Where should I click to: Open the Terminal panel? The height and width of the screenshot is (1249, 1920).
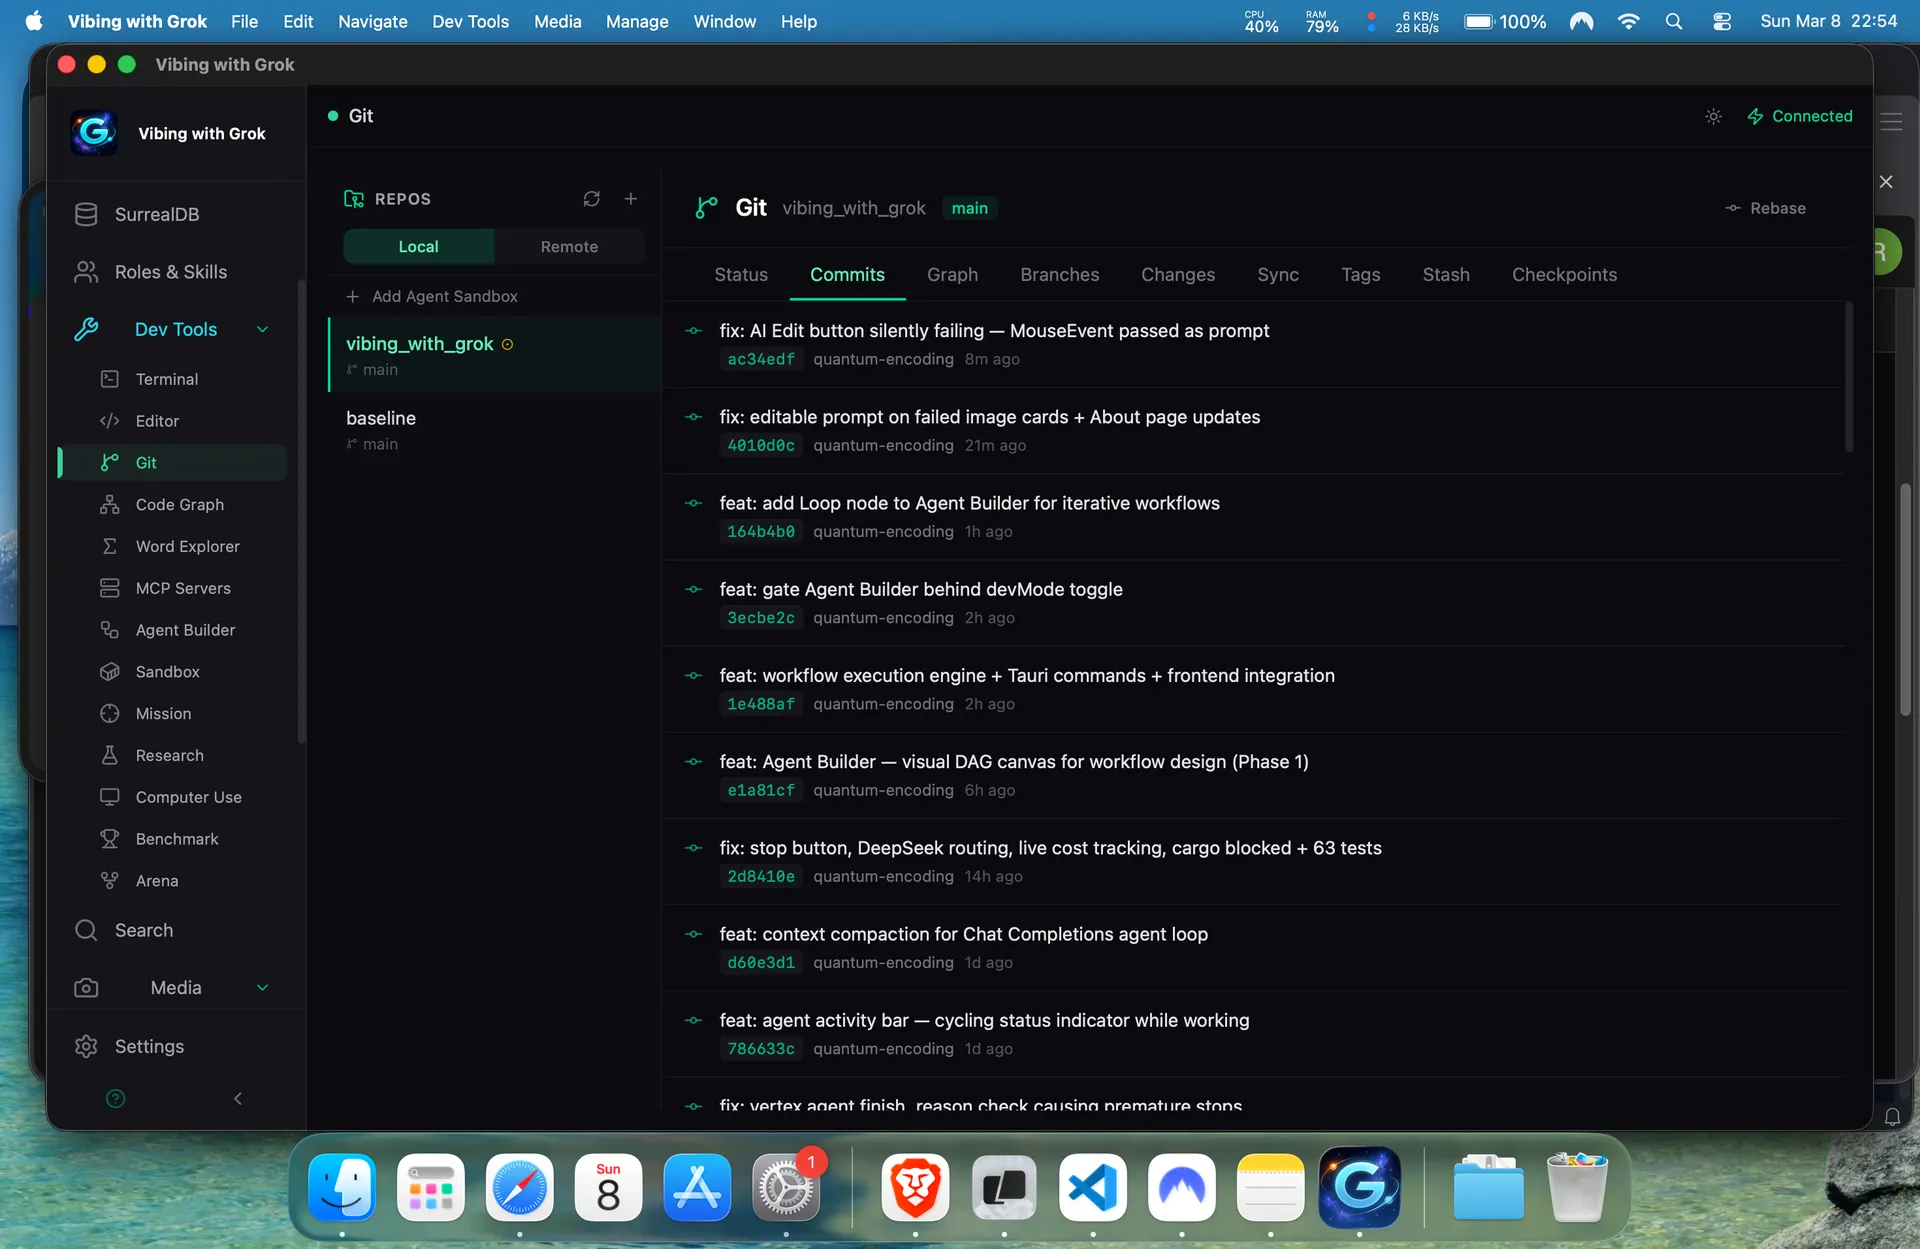(166, 379)
